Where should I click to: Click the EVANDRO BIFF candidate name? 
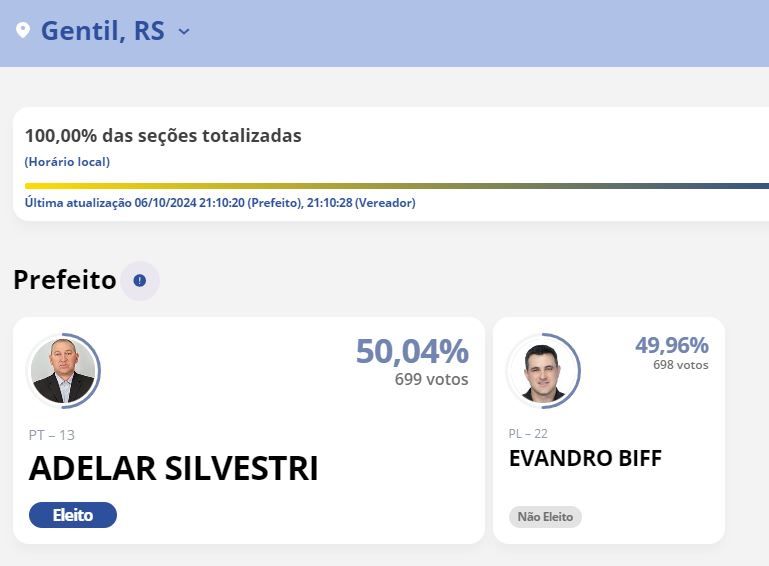[x=585, y=459]
